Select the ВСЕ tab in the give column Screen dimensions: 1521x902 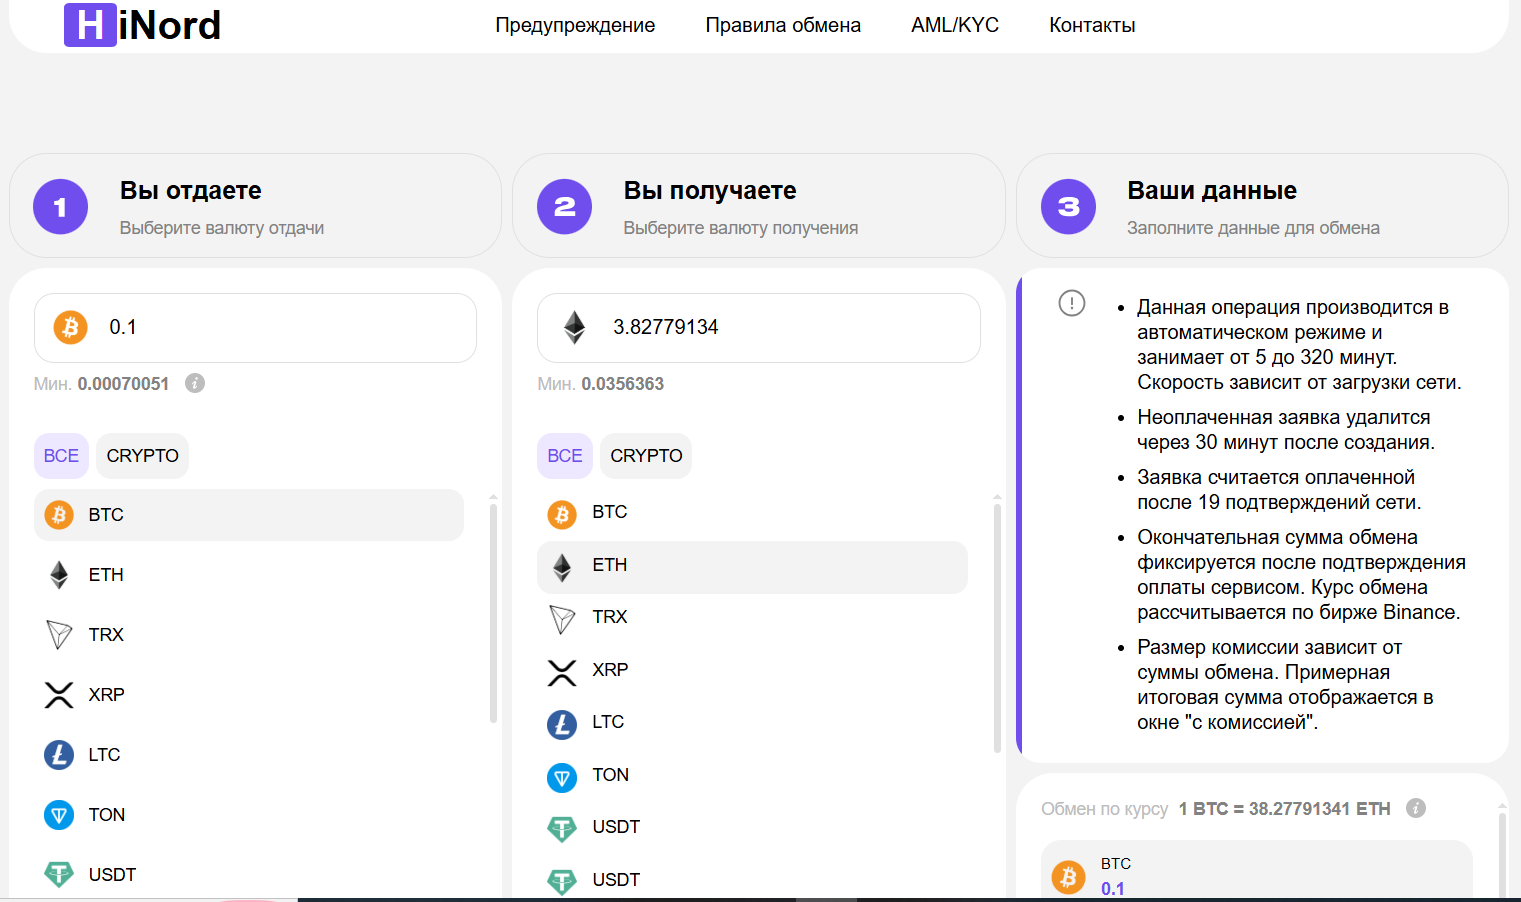61,456
